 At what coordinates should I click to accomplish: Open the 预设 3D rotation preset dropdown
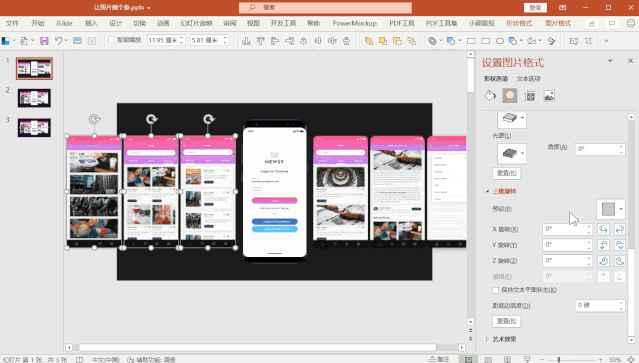click(x=621, y=209)
